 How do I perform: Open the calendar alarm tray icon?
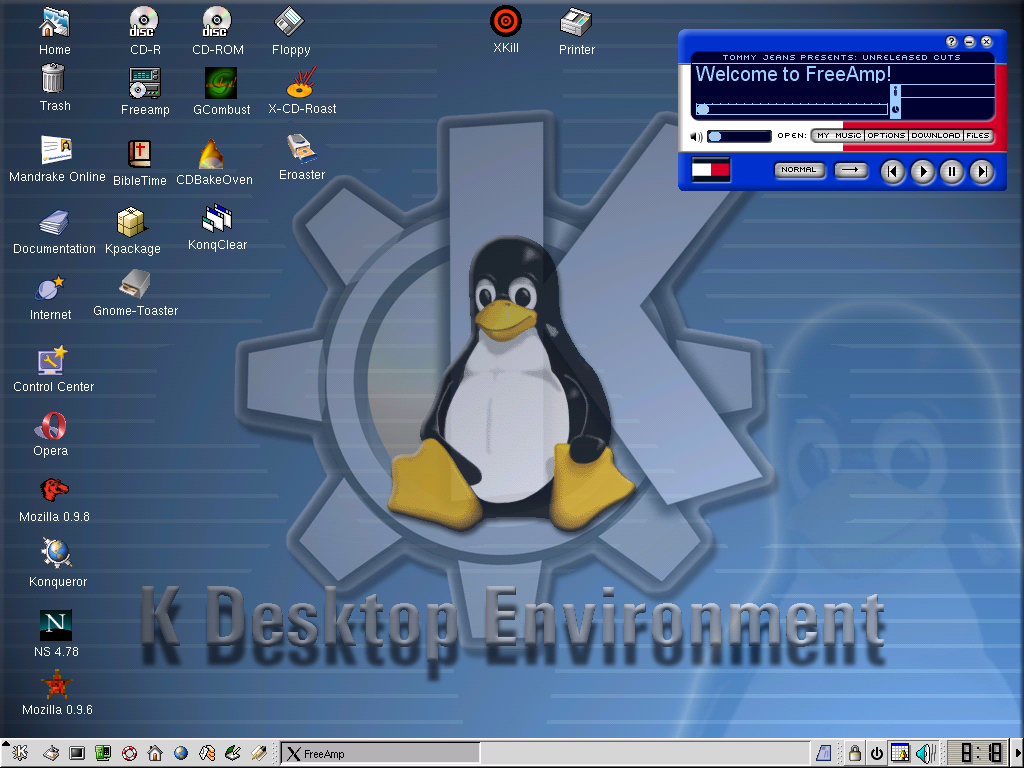900,753
